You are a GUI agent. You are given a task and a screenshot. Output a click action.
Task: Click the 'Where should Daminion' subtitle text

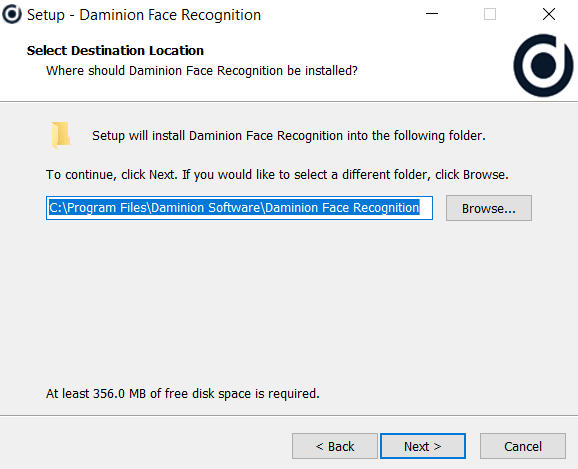[202, 70]
